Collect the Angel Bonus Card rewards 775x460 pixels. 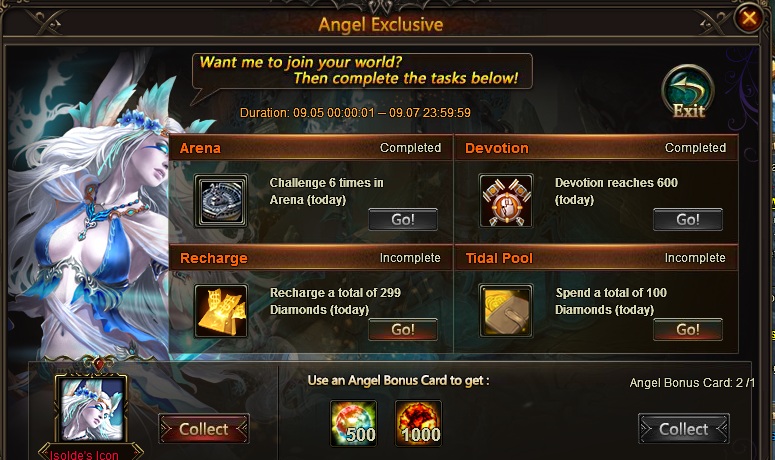coord(684,428)
